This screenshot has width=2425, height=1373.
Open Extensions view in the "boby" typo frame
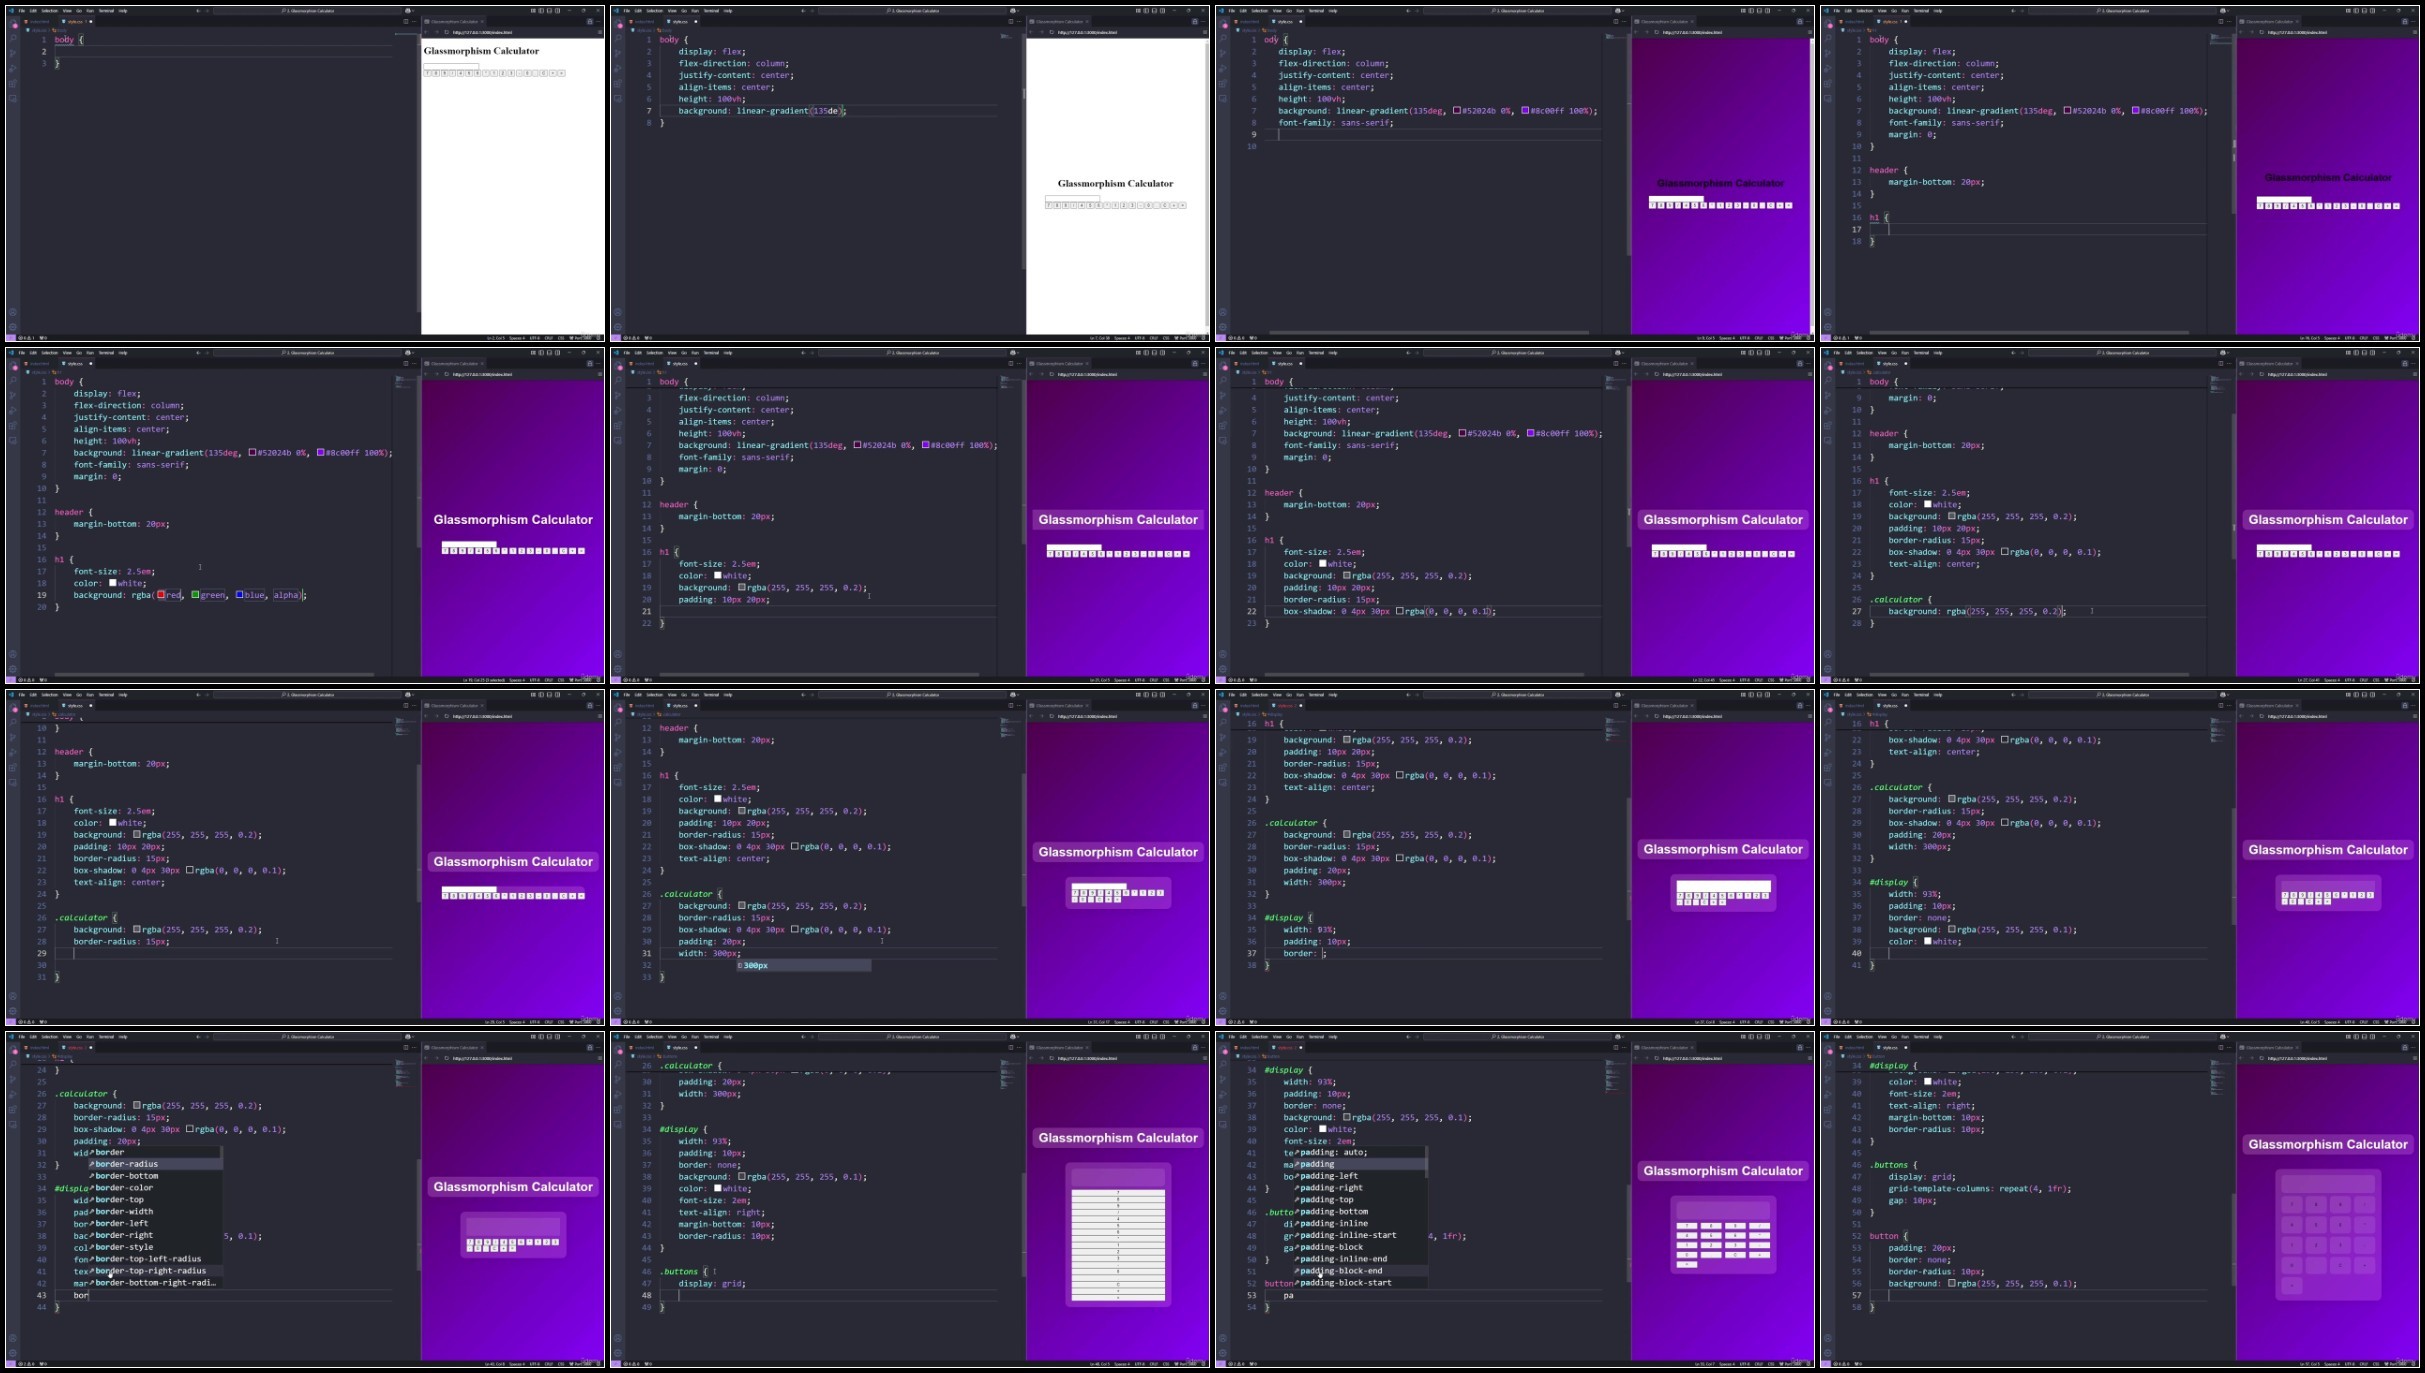[13, 83]
